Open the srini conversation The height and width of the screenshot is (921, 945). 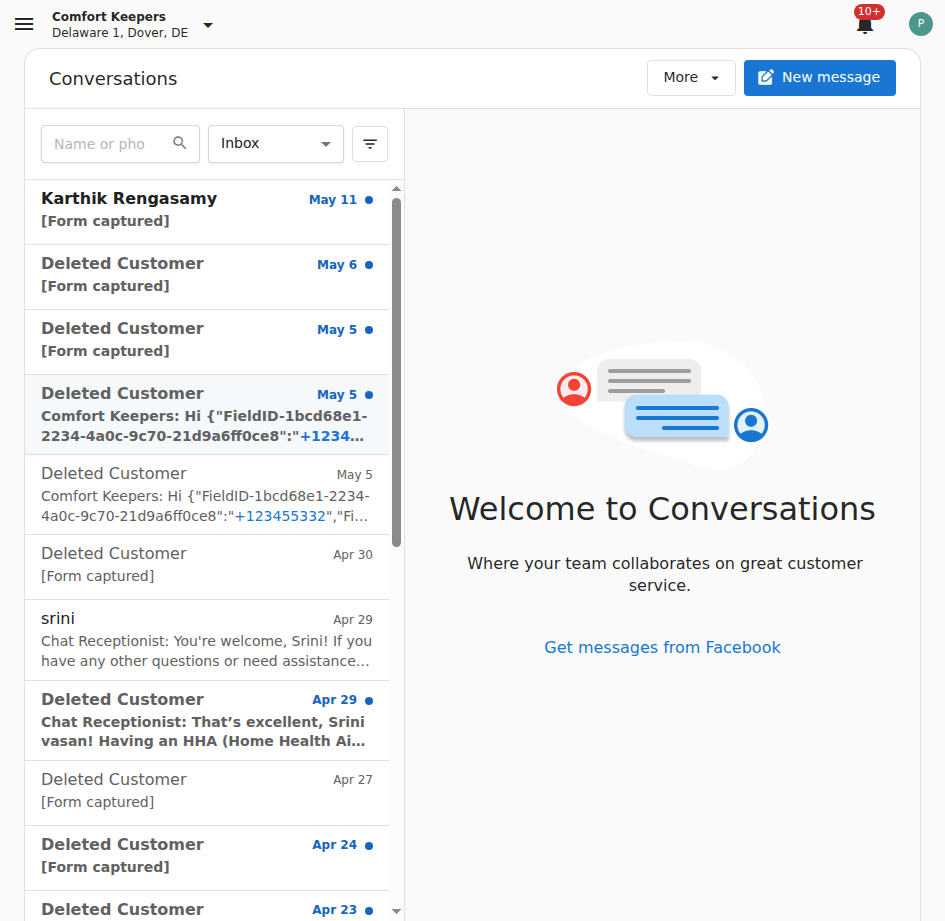(x=207, y=640)
